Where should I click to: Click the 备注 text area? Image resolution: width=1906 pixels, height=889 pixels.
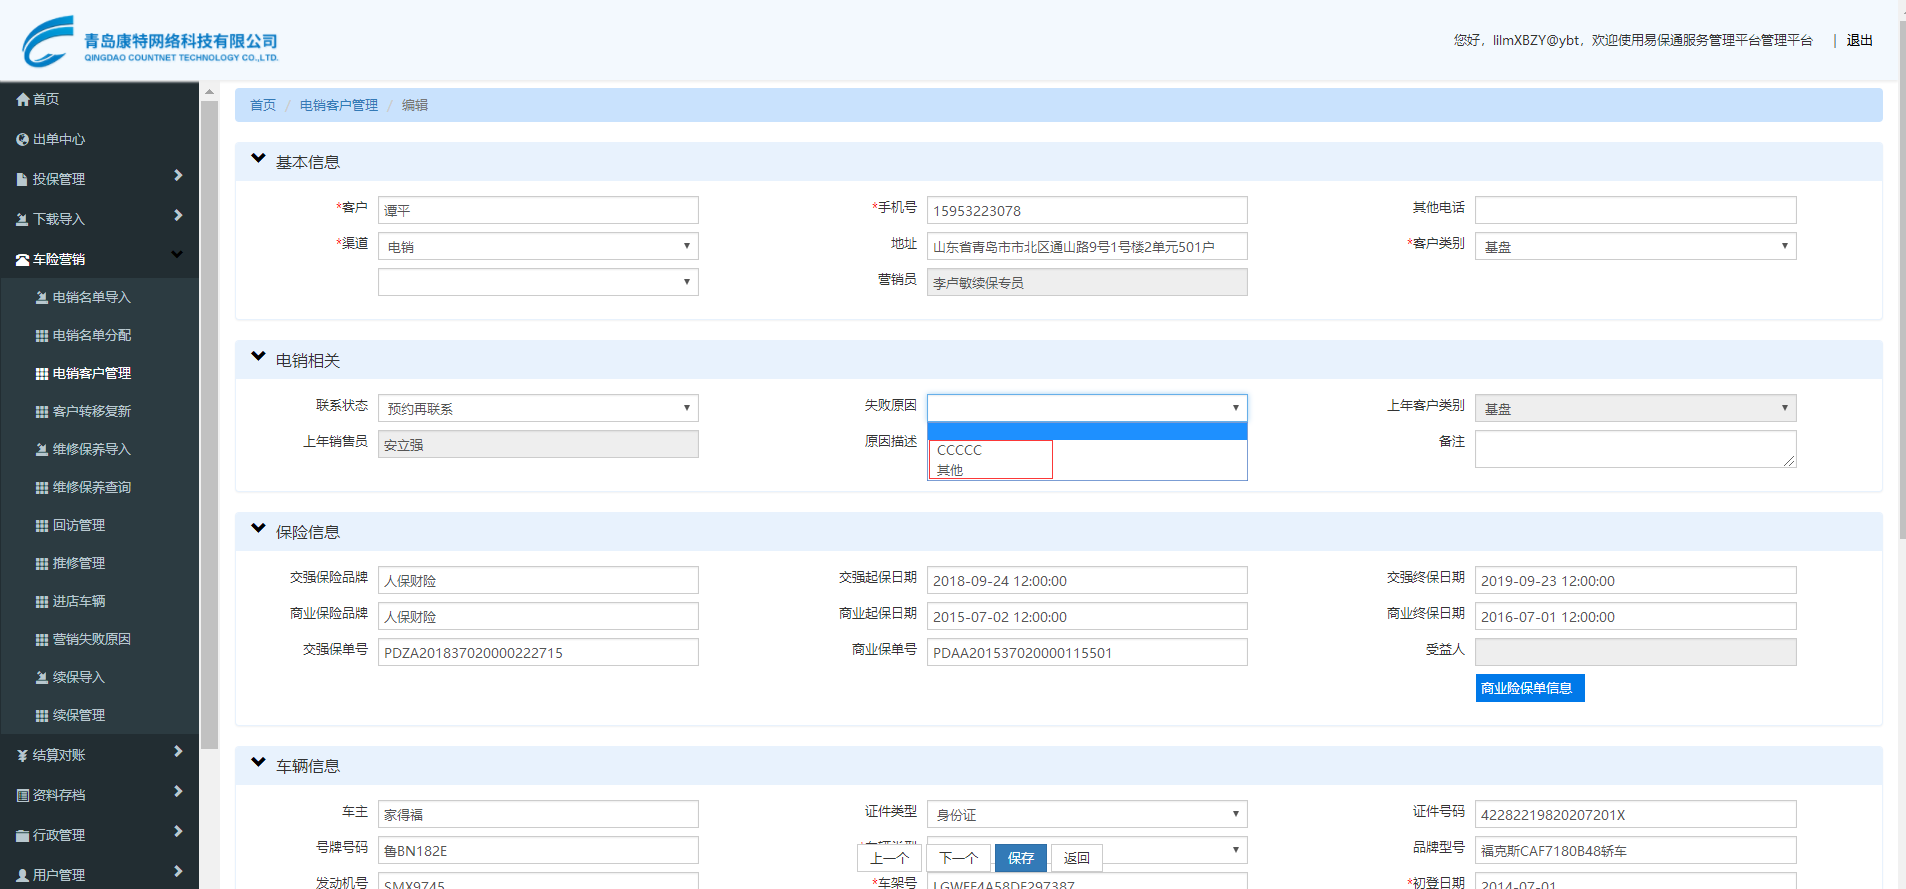pyautogui.click(x=1634, y=449)
